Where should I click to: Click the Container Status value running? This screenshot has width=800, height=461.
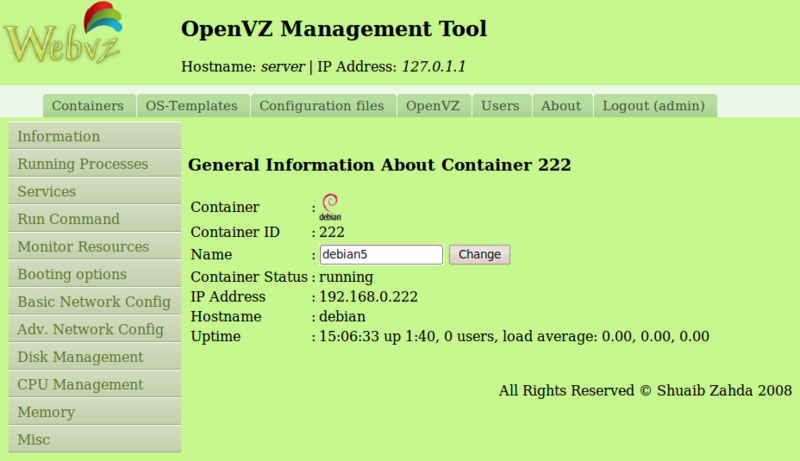click(346, 277)
